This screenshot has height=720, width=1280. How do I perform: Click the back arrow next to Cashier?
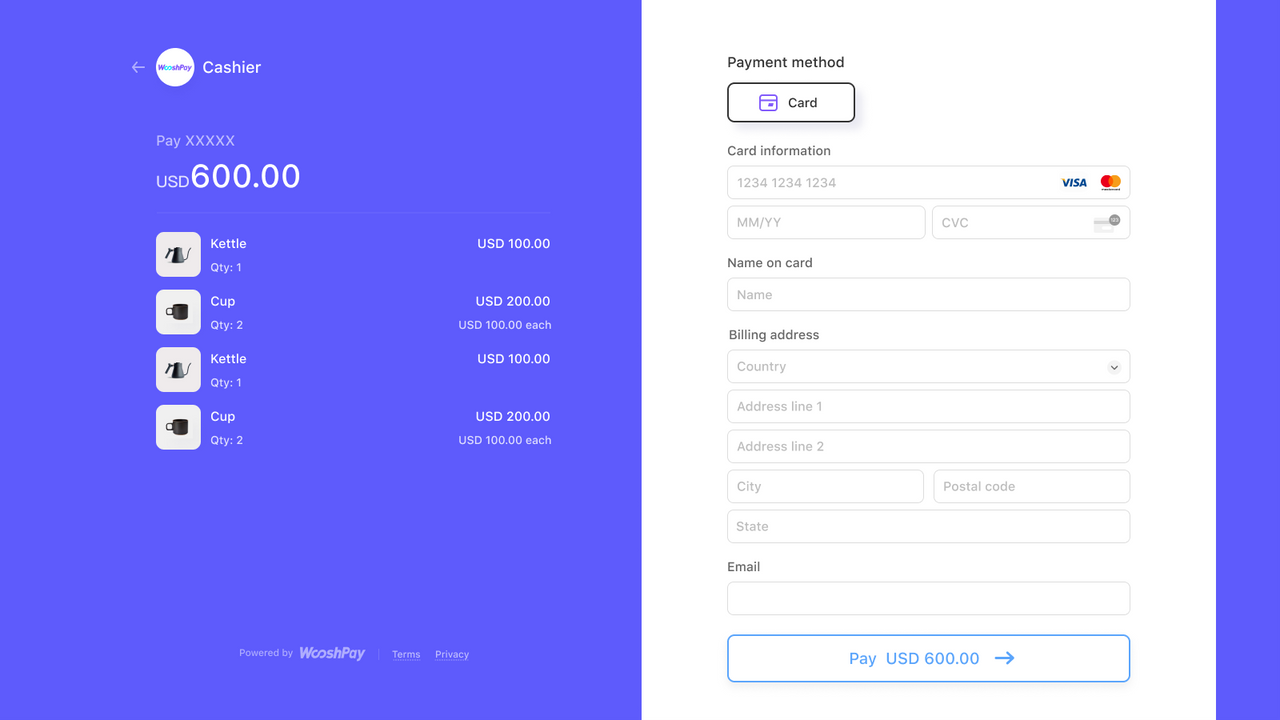(x=138, y=67)
